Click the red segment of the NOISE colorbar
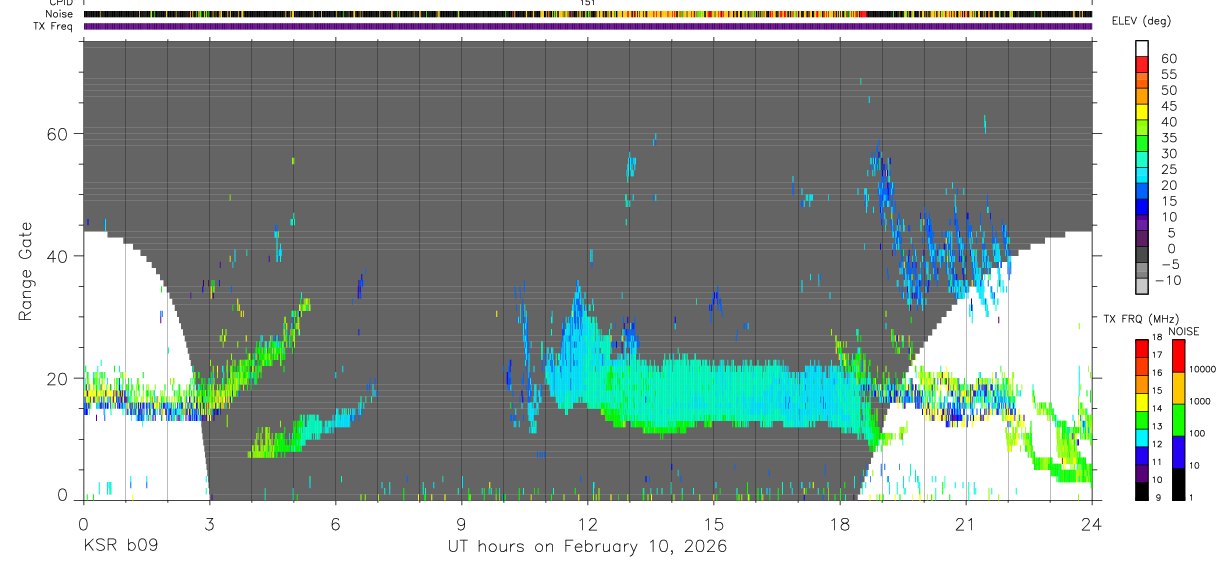The image size is (1228, 567). (1179, 357)
